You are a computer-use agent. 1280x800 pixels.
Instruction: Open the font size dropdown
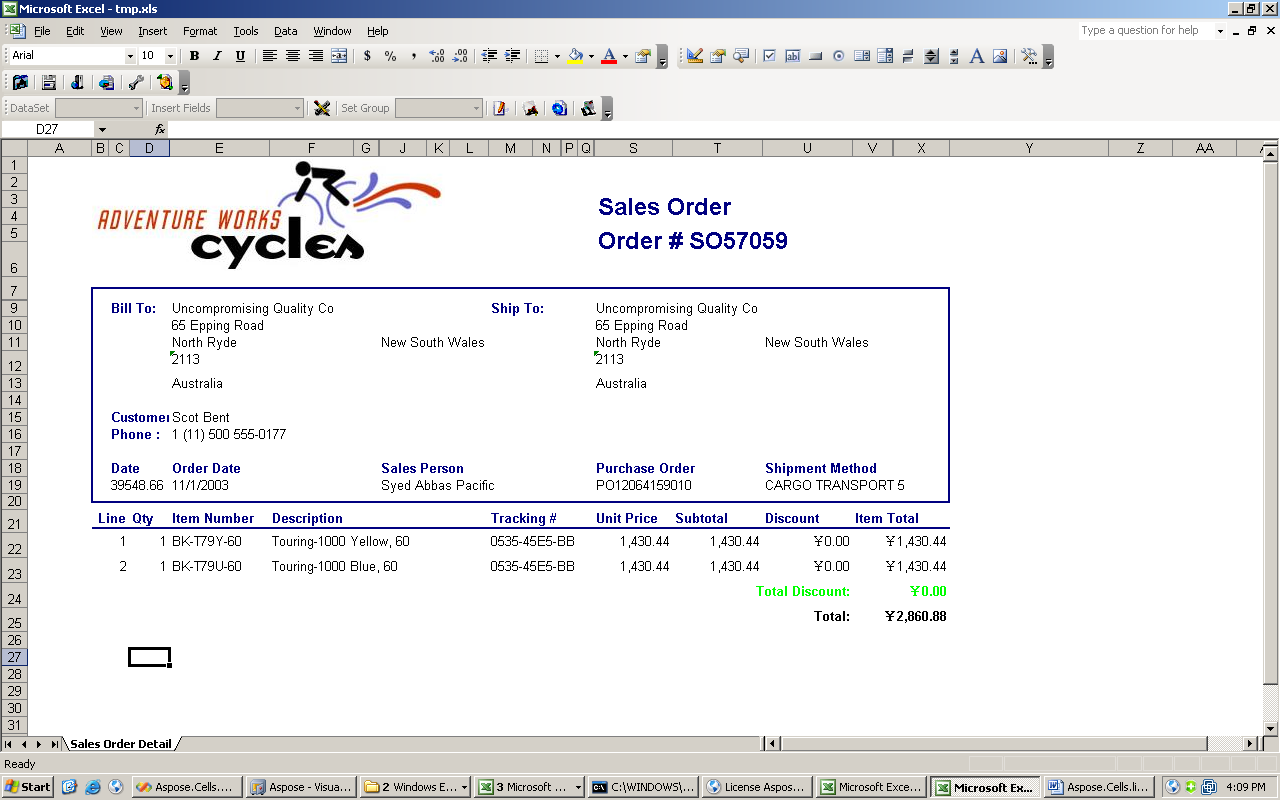[170, 56]
